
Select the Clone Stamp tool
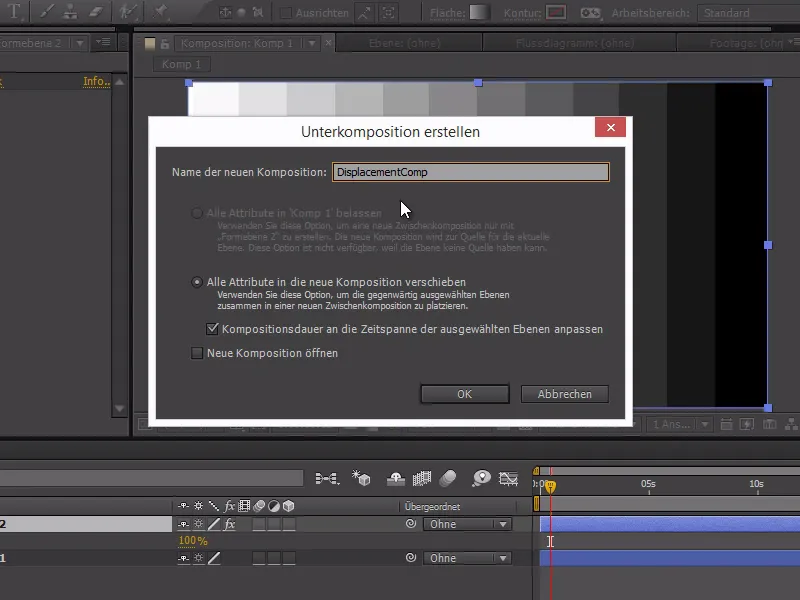click(x=70, y=12)
